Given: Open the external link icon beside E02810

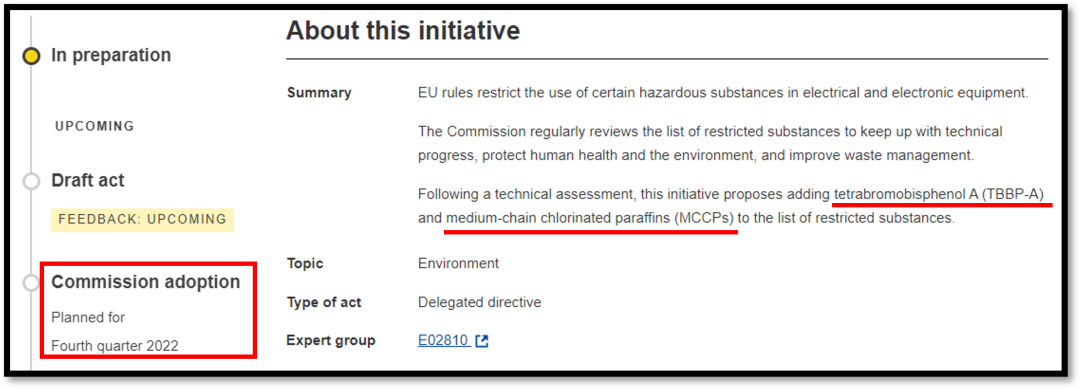Looking at the screenshot, I should [482, 341].
